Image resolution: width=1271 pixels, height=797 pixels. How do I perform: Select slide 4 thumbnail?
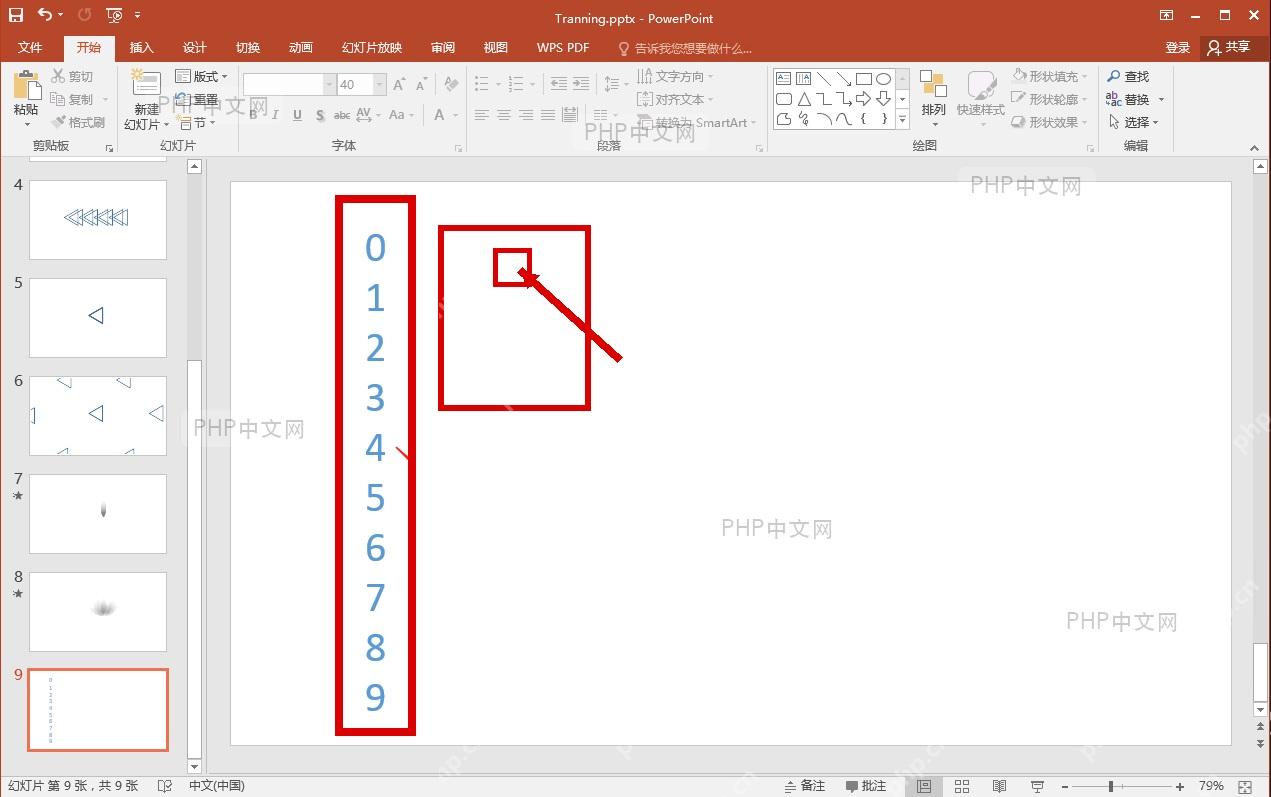(x=98, y=219)
